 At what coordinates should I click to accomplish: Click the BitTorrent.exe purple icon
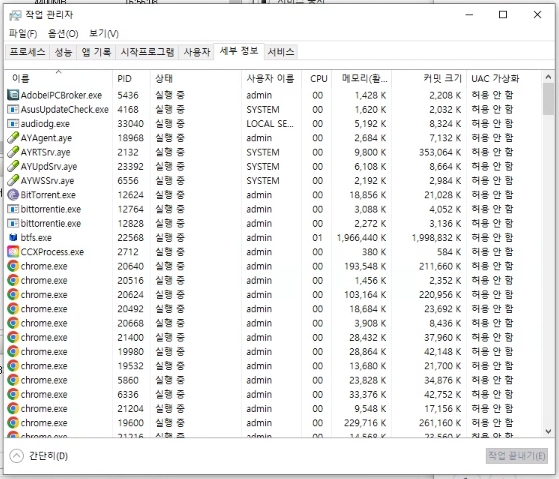13,195
